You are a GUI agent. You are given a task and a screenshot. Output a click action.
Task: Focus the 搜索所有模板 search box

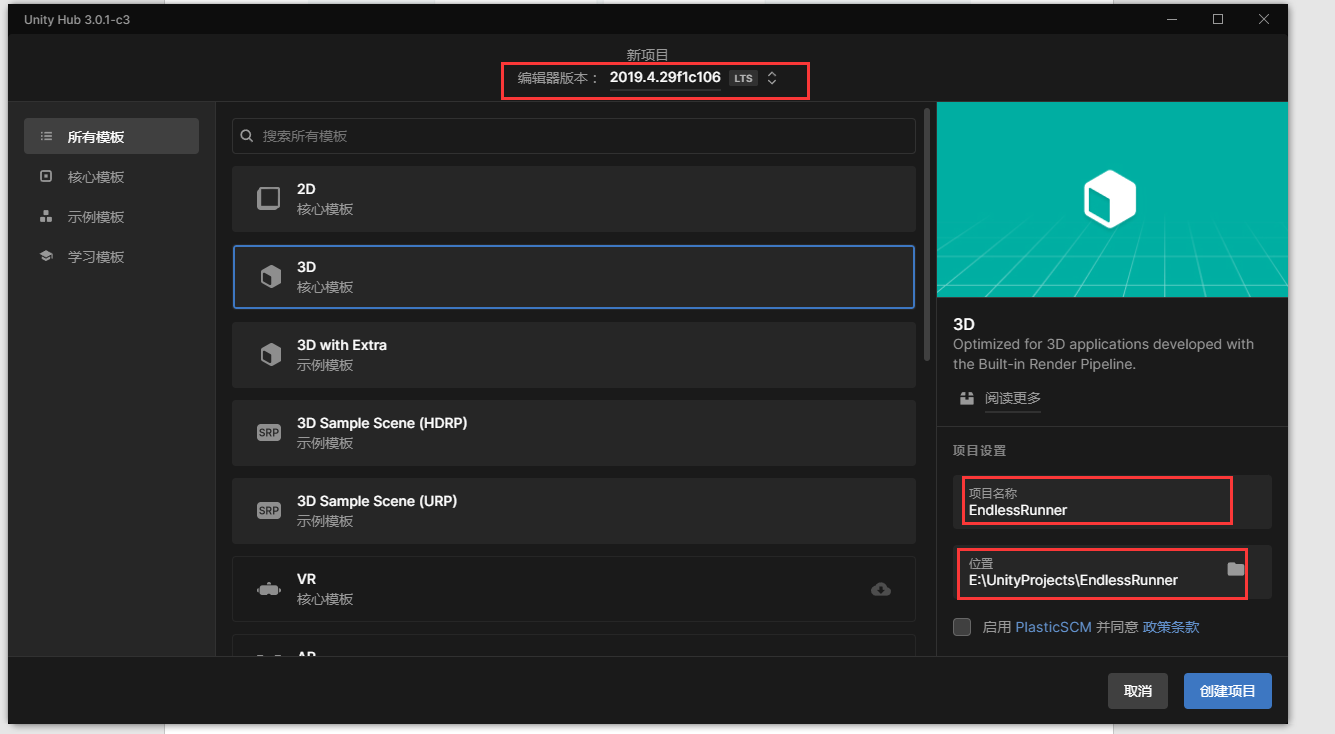click(x=574, y=136)
